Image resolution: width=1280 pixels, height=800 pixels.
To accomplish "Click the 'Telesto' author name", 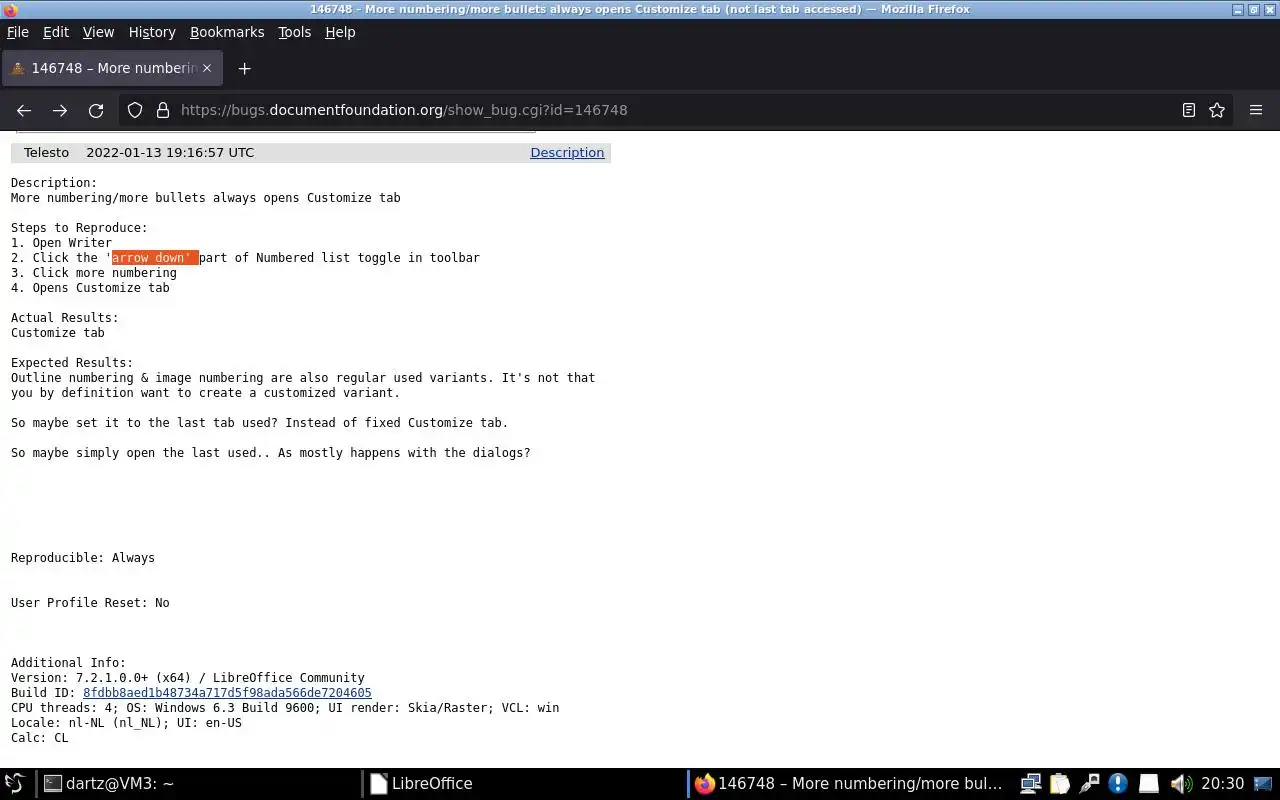I will pyautogui.click(x=47, y=153).
